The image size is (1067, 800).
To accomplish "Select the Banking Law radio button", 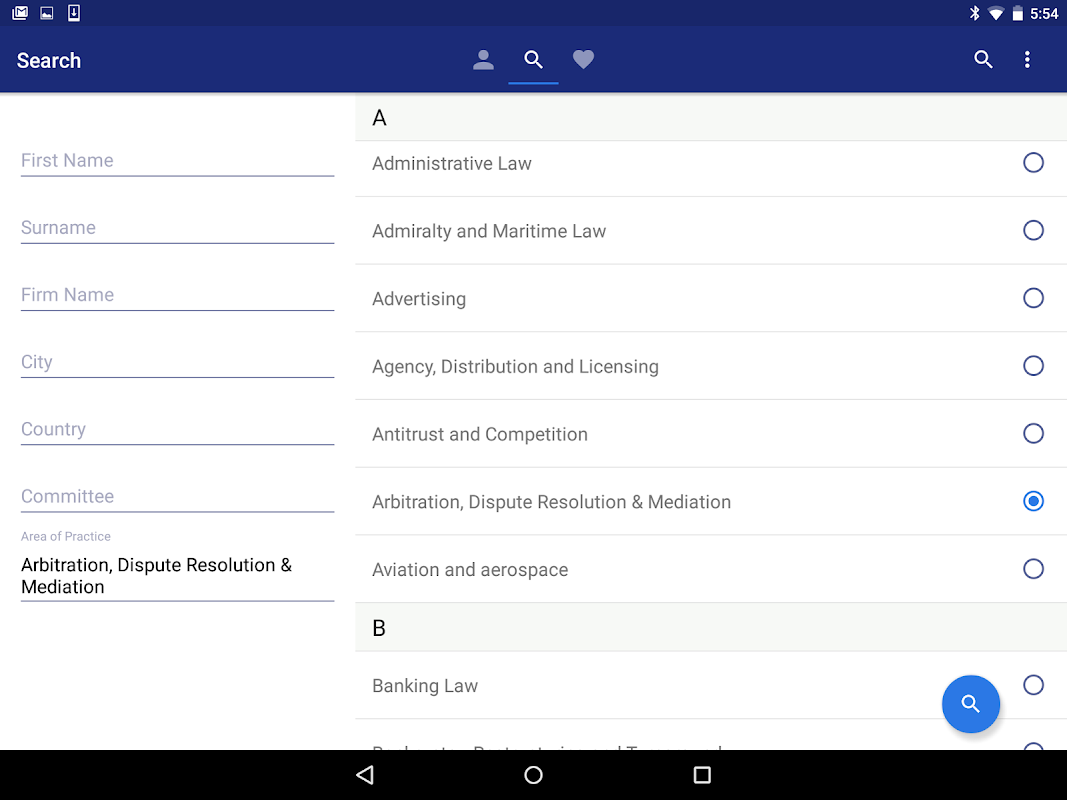I will pos(1033,685).
